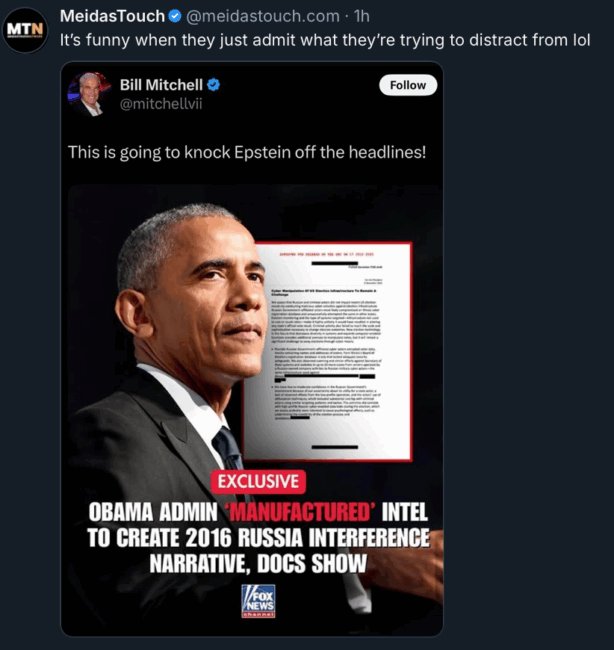Click the red 'MANUFACTURED' word in headline
The width and height of the screenshot is (614, 650).
pyautogui.click(x=300, y=512)
